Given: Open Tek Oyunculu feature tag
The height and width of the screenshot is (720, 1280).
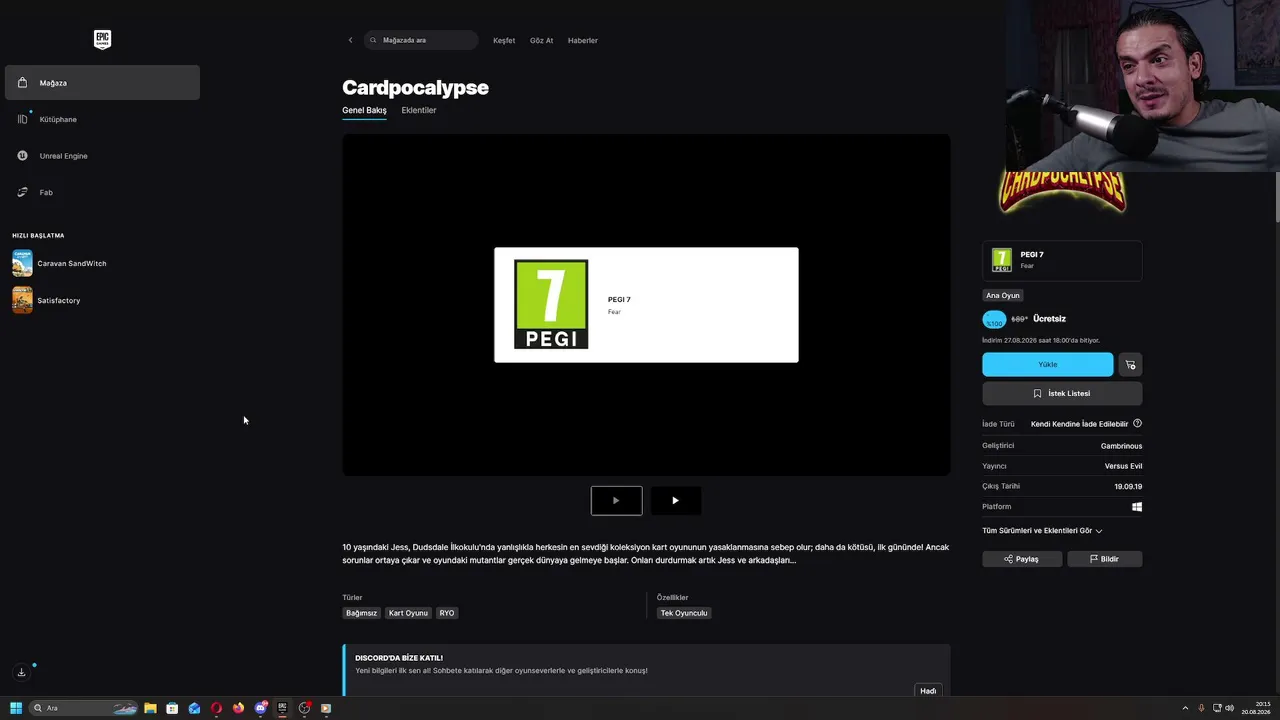Looking at the screenshot, I should 684,613.
